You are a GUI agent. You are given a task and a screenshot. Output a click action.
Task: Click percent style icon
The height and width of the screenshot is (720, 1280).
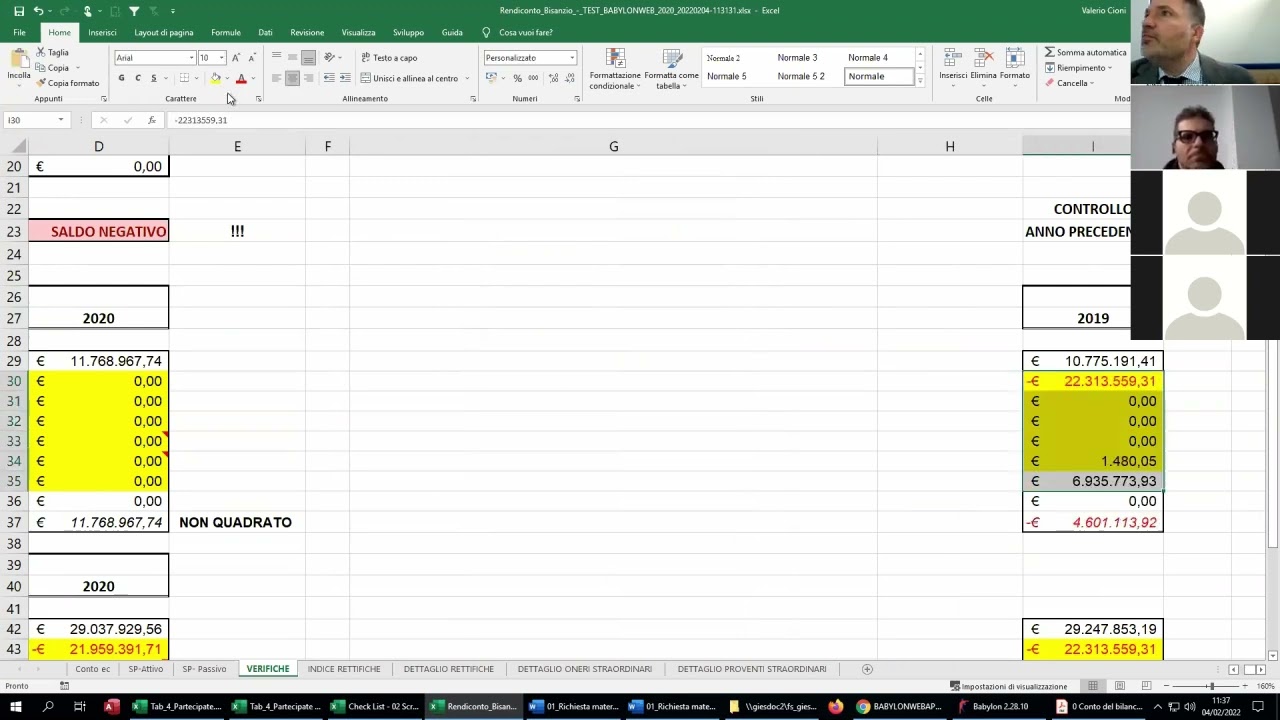pyautogui.click(x=517, y=78)
